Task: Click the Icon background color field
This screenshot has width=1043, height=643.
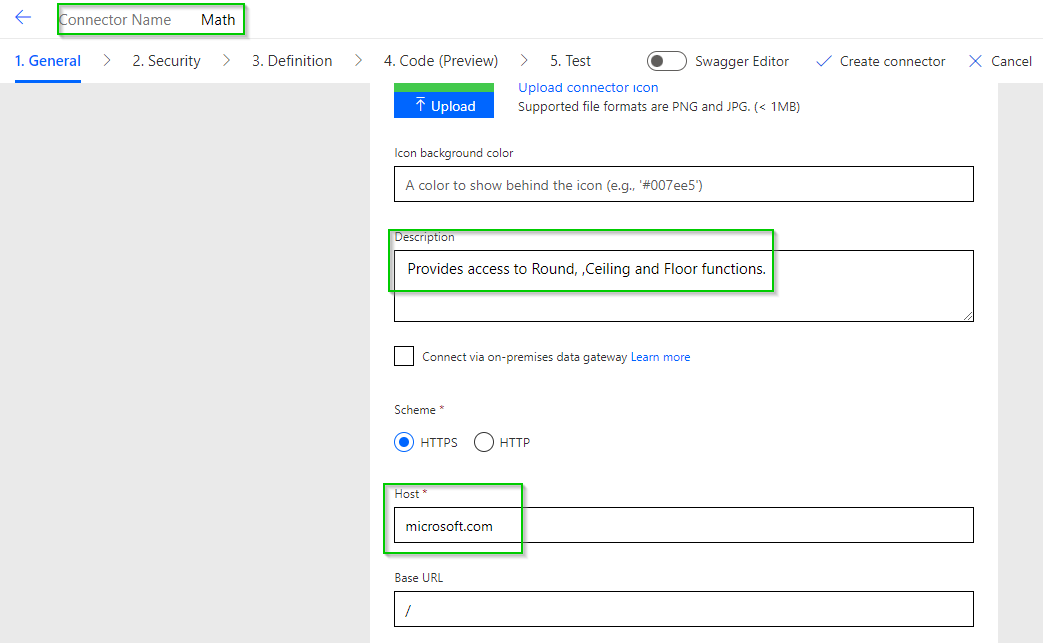Action: (683, 185)
